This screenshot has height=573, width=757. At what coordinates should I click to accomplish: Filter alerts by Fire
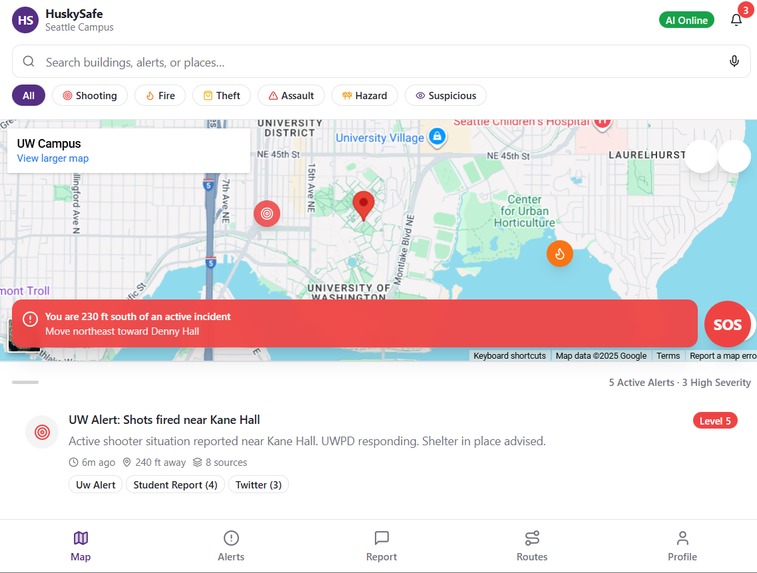pyautogui.click(x=160, y=96)
